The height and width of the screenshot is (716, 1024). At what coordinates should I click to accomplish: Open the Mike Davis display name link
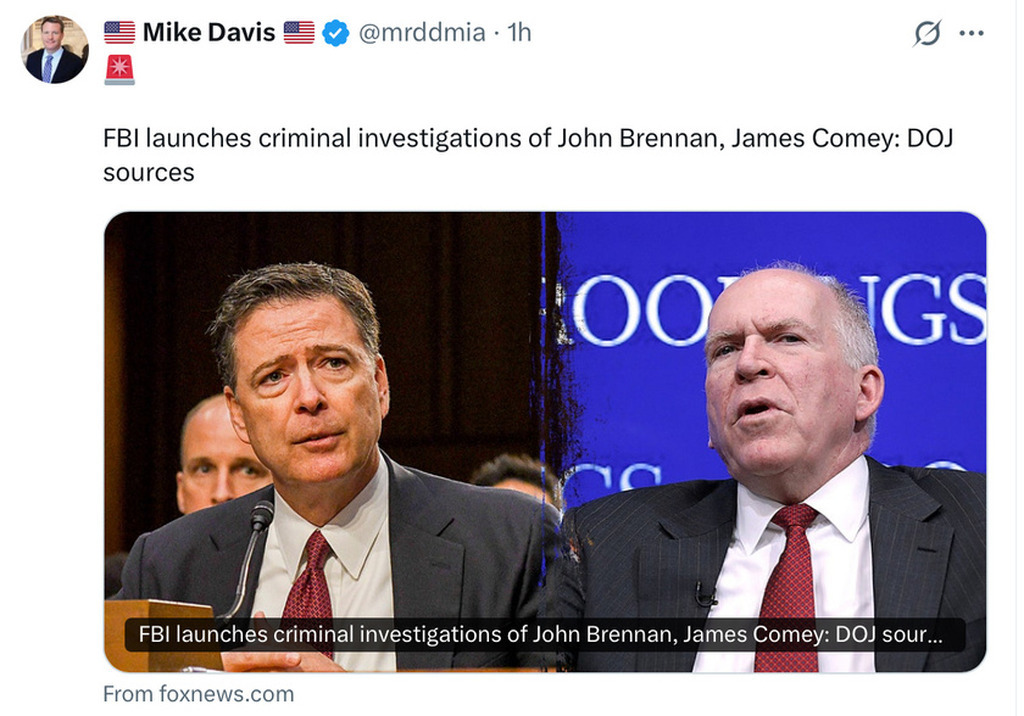point(209,33)
